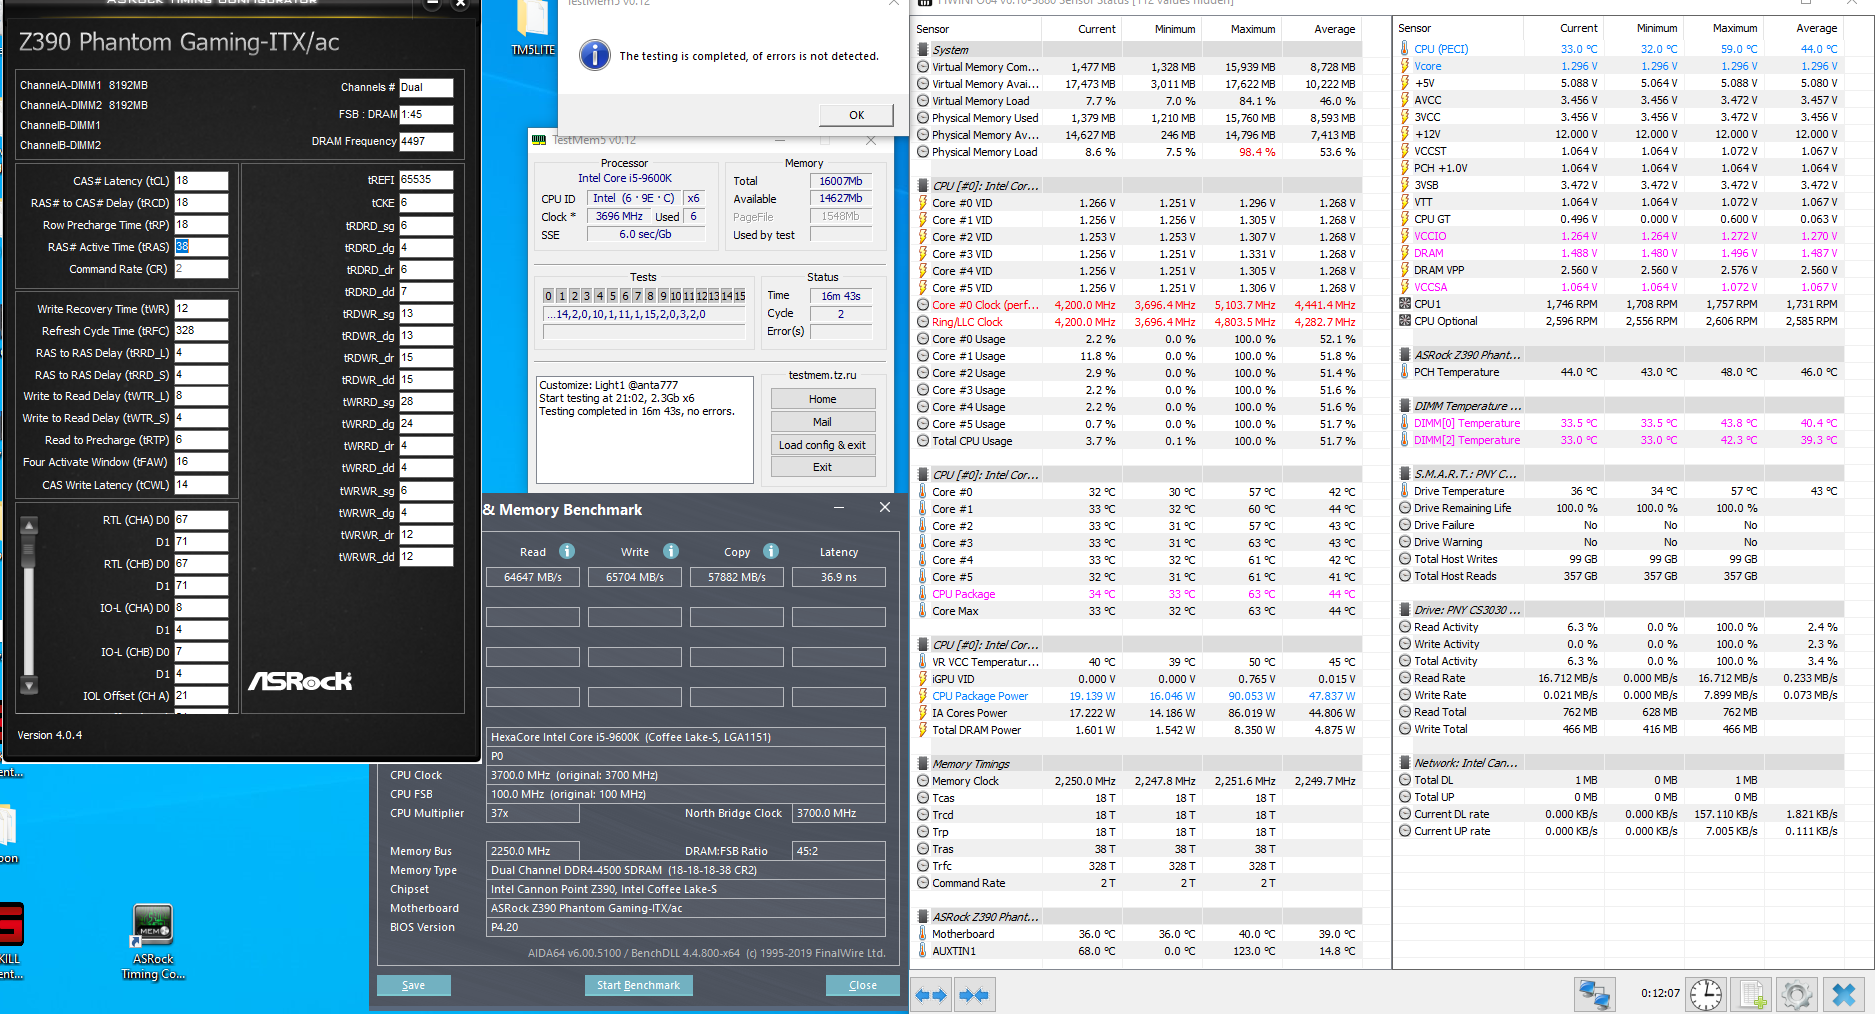Click the Memory Timings group icon in HWiNFO

923,764
